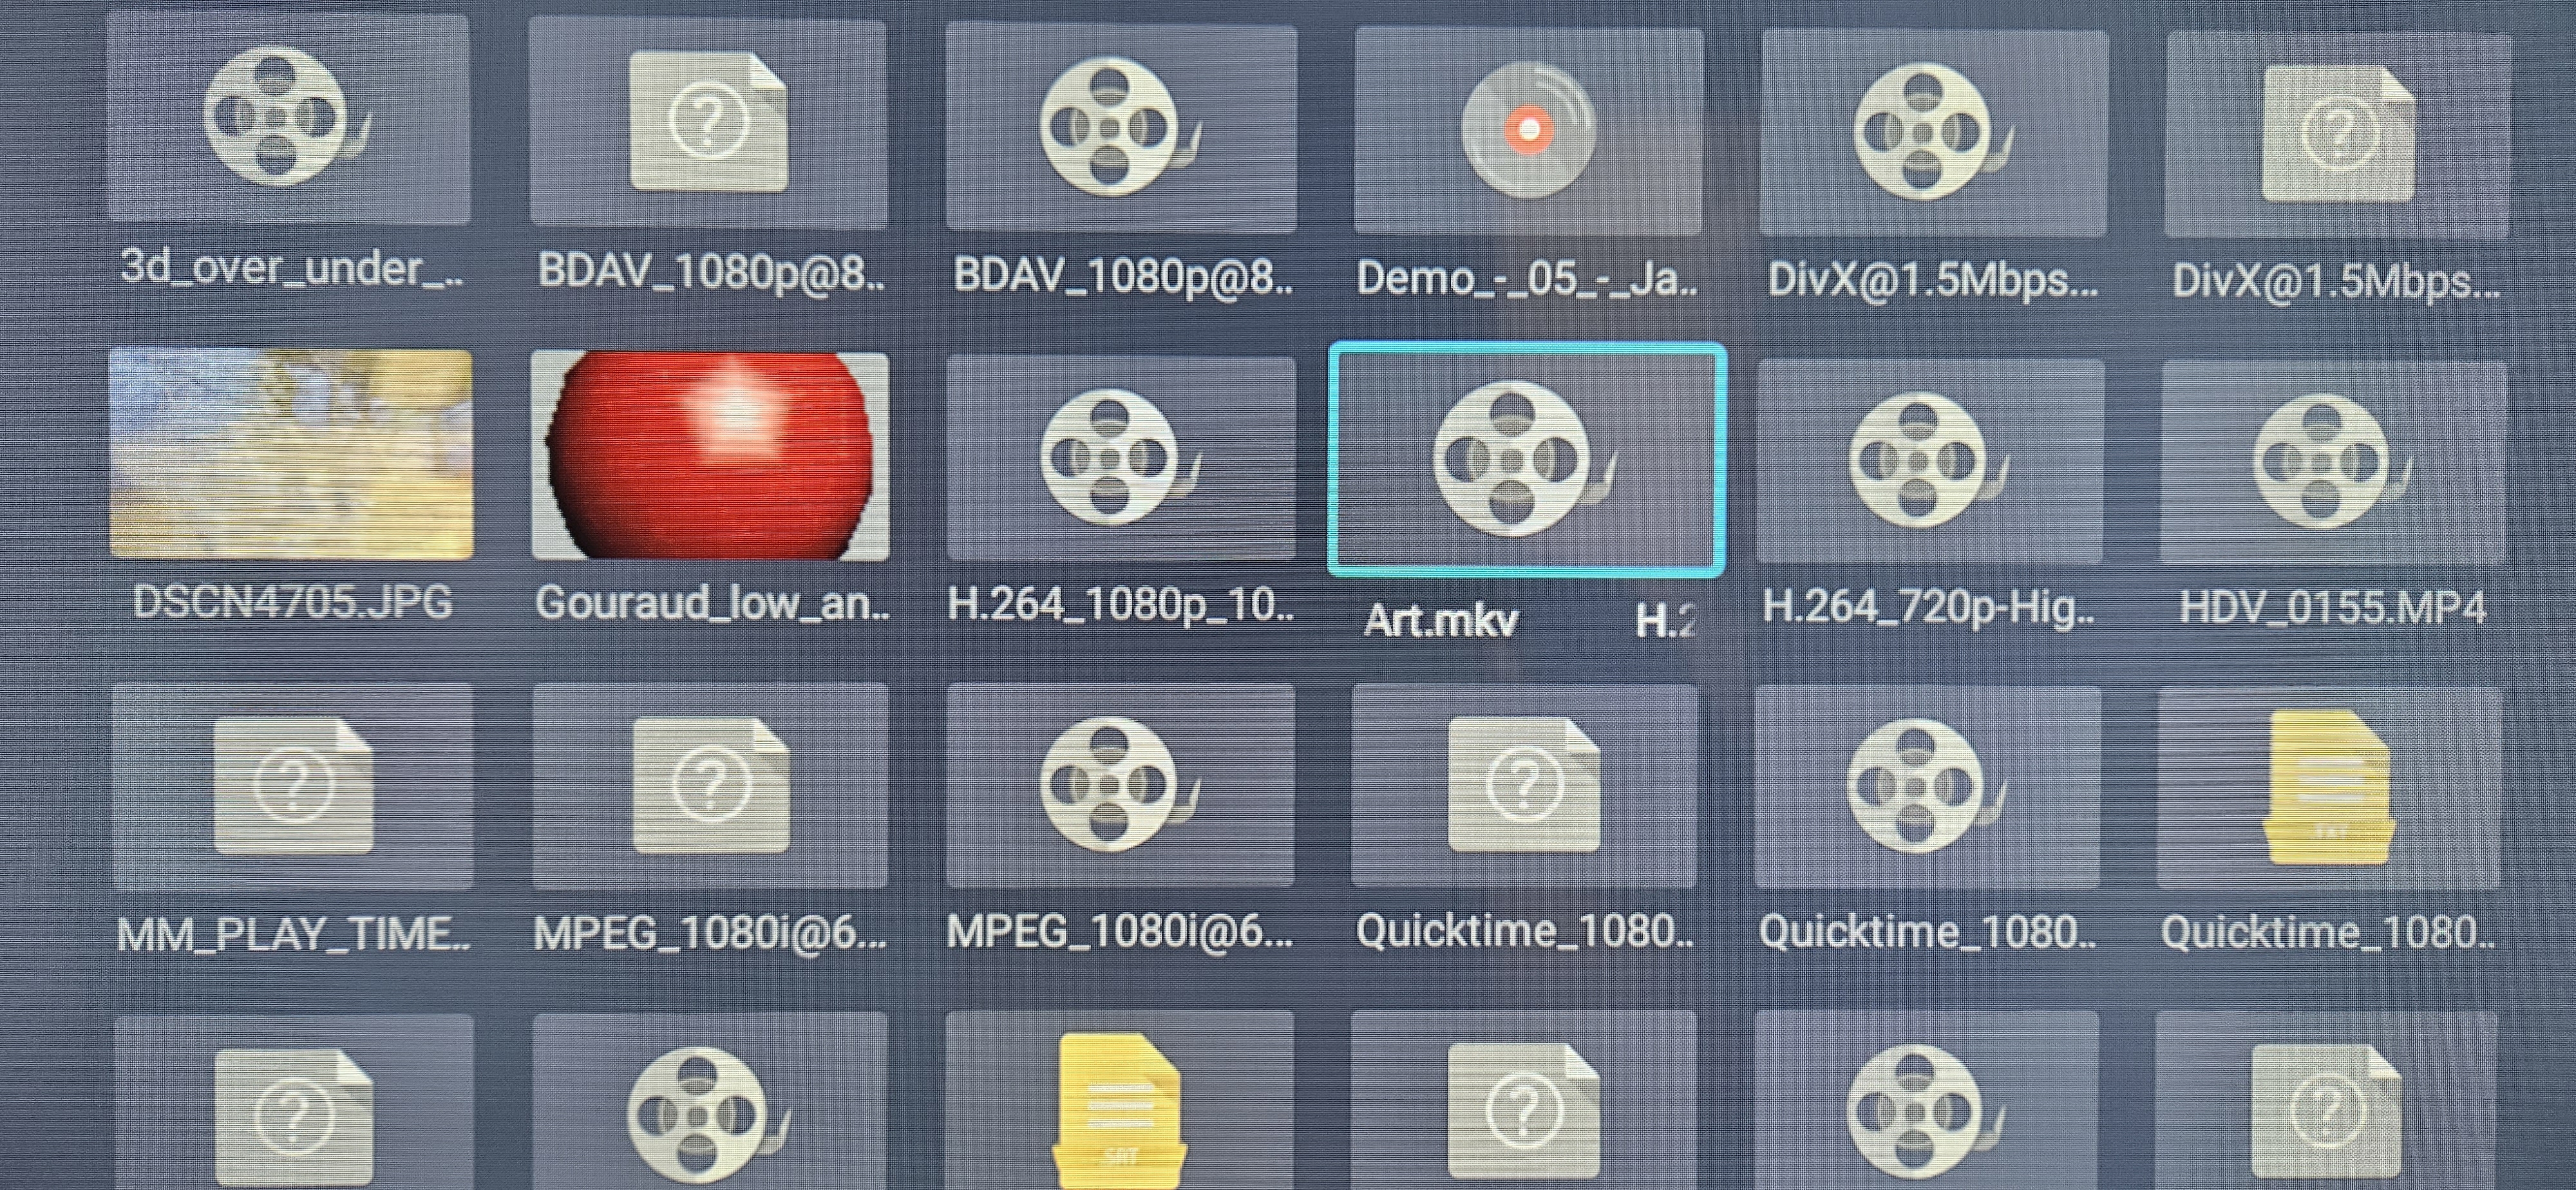2576x1190 pixels.
Task: Select the MM_PLAY_TIME.. unknown-file icon
Action: (293, 785)
